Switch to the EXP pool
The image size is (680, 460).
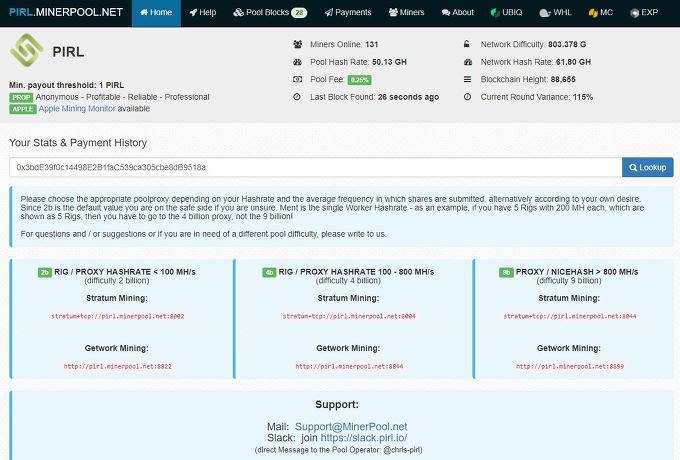pos(644,13)
